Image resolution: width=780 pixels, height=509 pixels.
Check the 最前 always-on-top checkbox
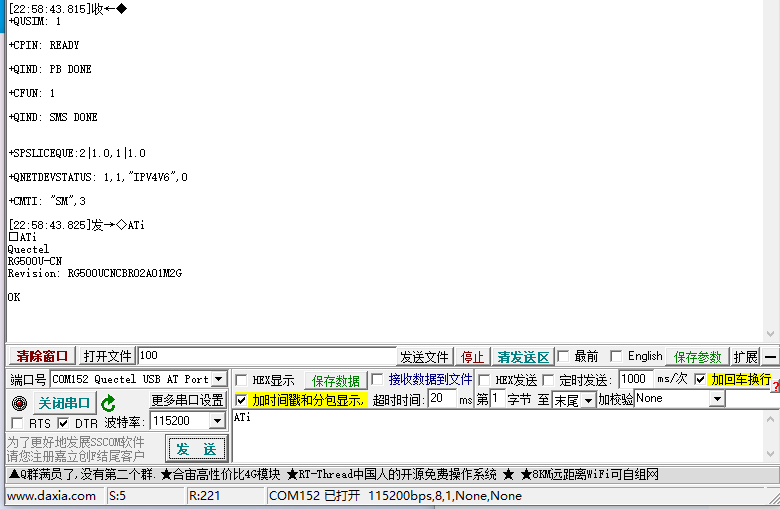[x=563, y=356]
